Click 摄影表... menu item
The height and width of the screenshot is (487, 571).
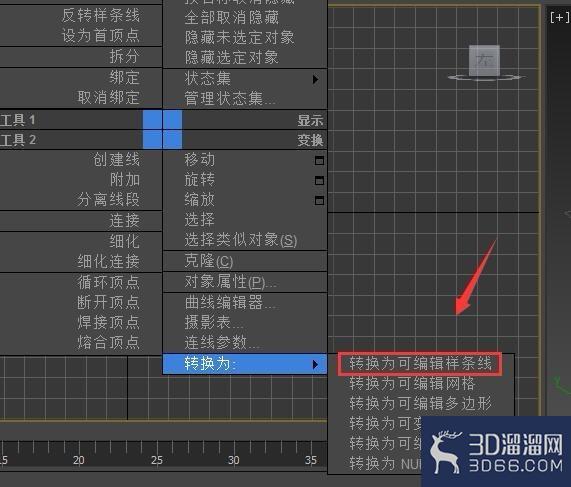coord(214,322)
